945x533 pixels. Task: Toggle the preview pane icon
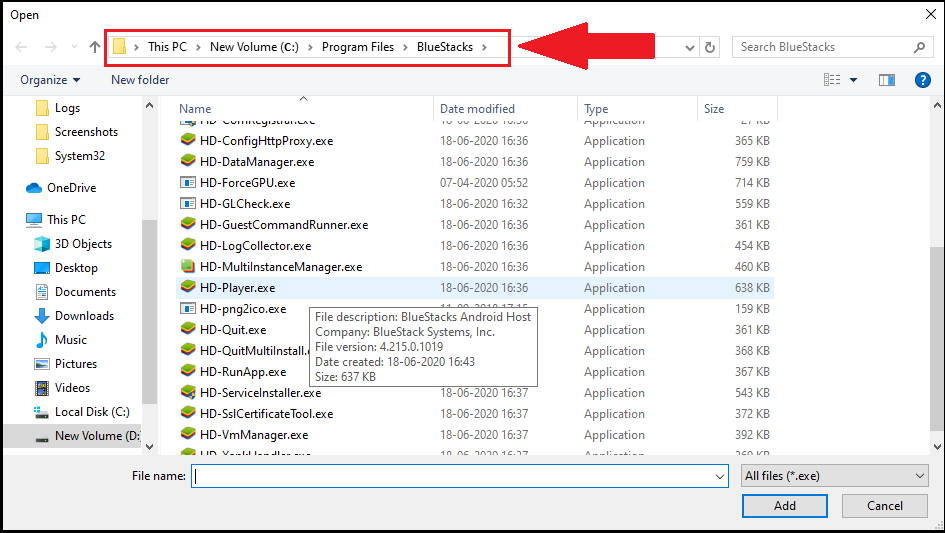point(887,80)
